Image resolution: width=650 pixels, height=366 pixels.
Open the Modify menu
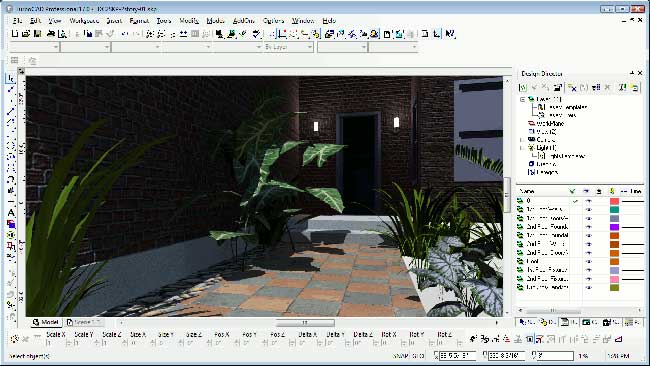(189, 20)
